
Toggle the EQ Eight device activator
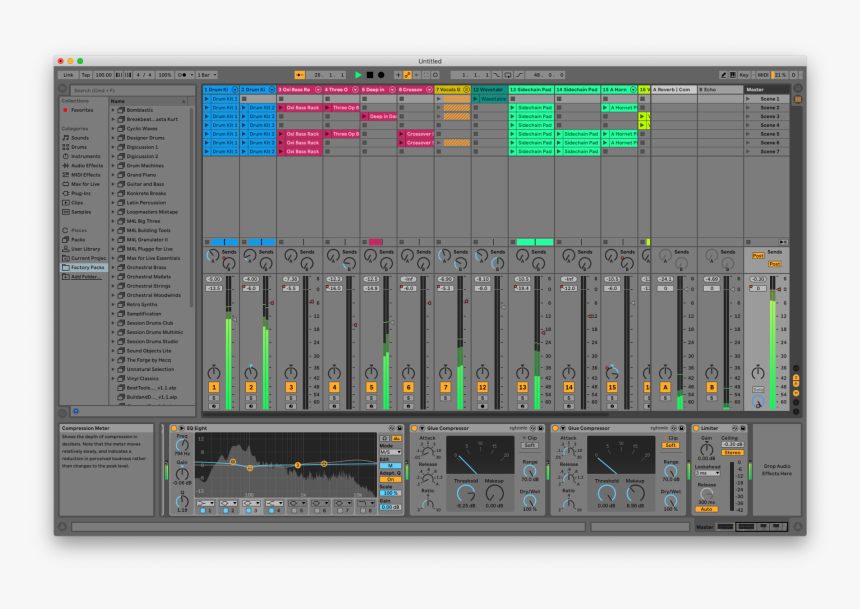[x=174, y=428]
